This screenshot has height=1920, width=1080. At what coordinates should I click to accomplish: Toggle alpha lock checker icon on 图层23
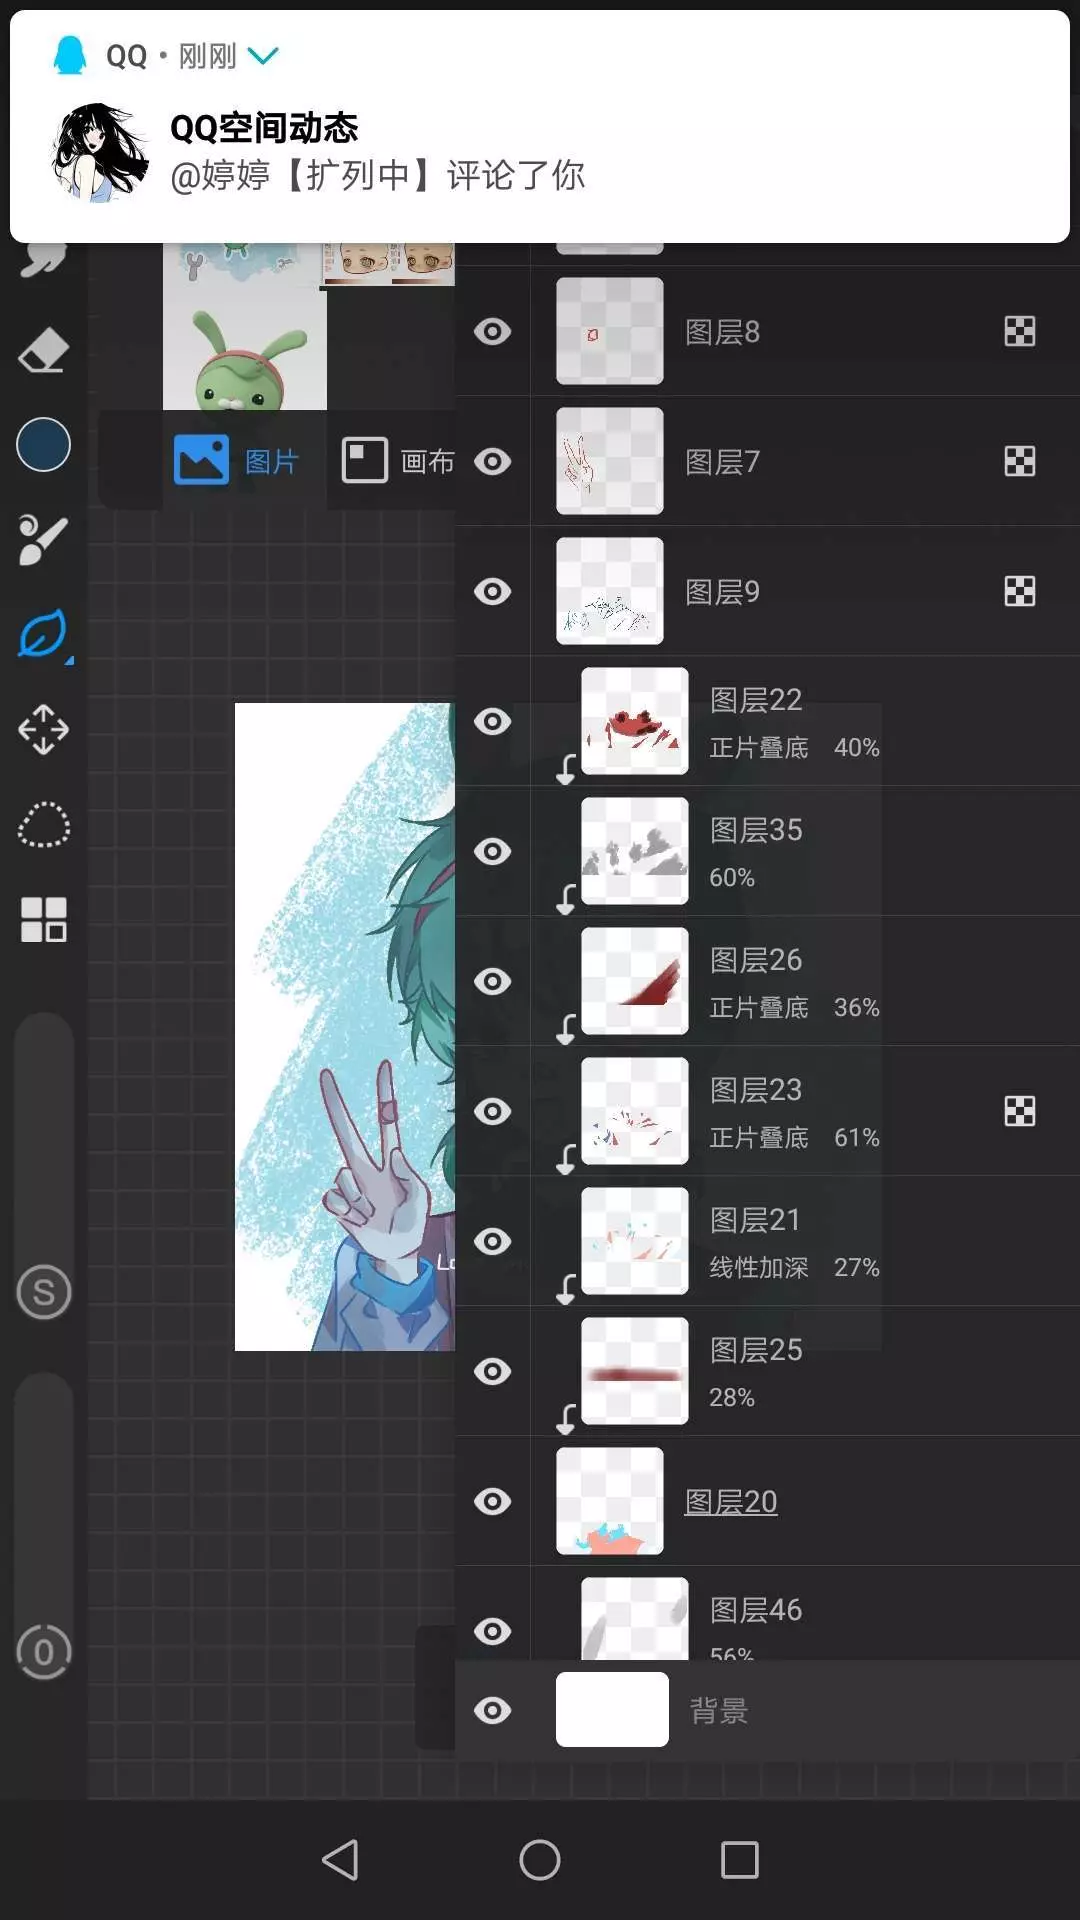(x=1019, y=1111)
